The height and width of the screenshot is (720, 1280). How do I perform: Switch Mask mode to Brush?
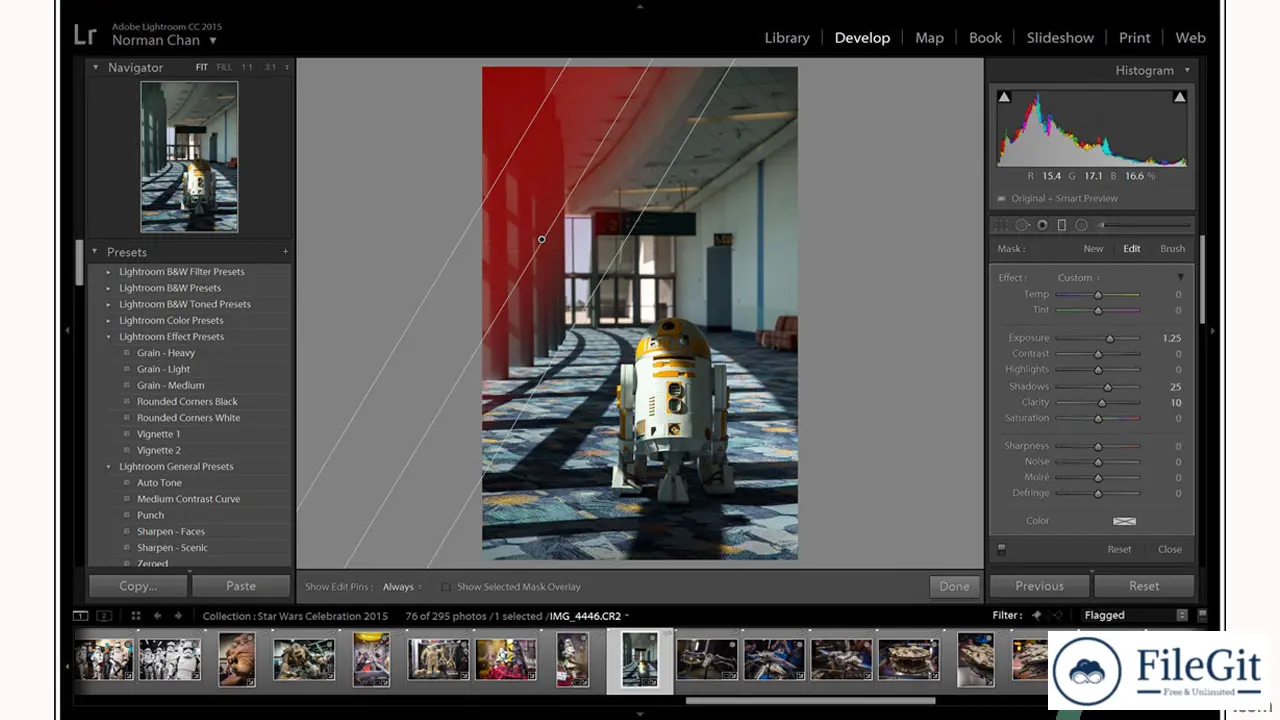pos(1173,249)
